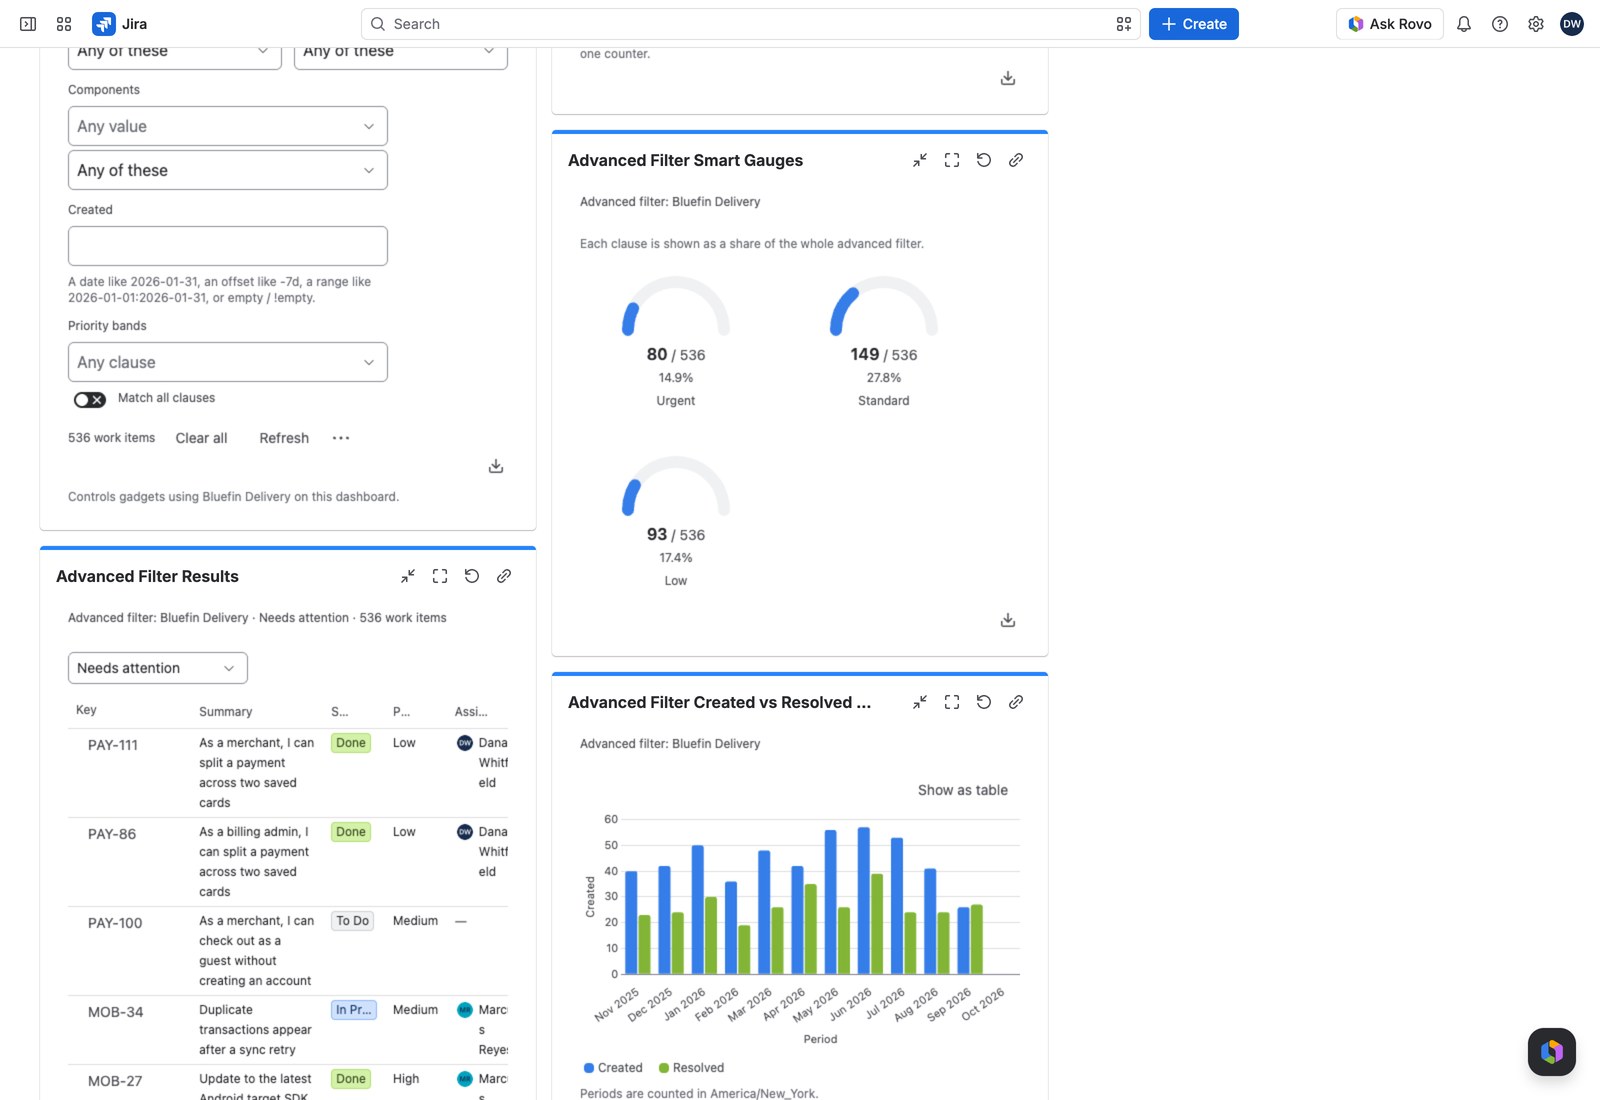Sort by the Summary column header
Screen dimensions: 1600x1100
(226, 712)
